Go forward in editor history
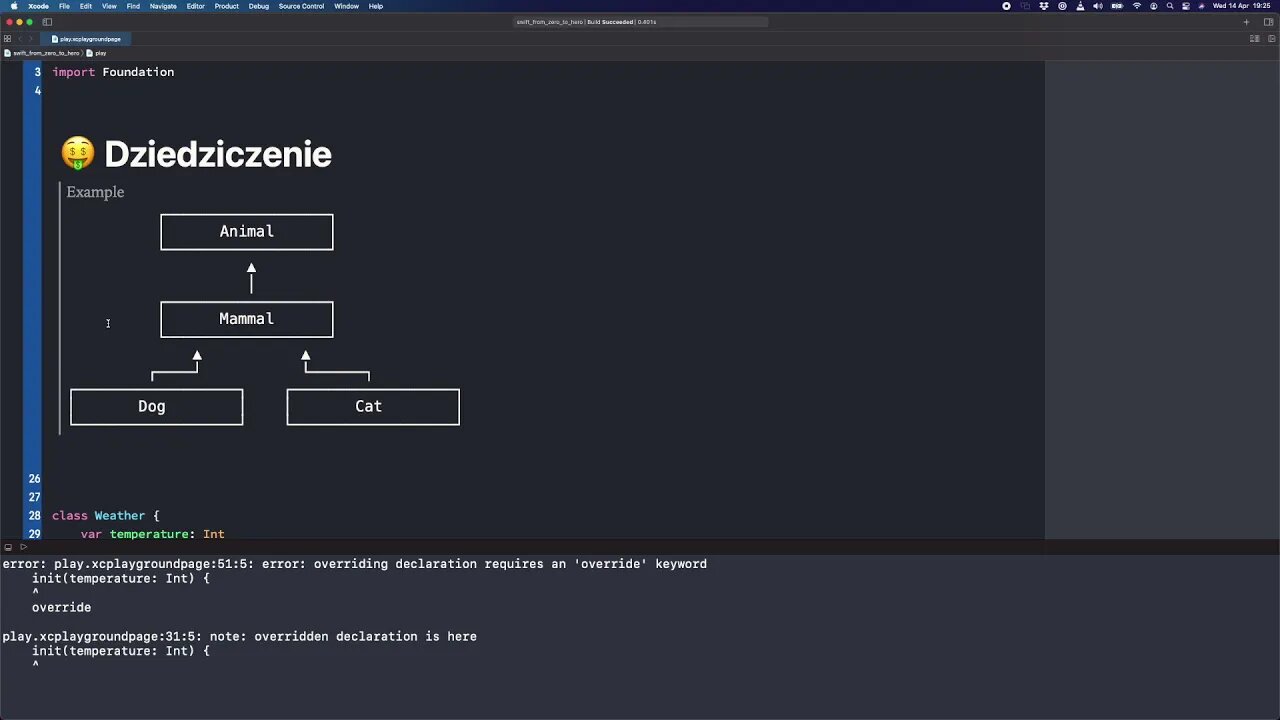This screenshot has height=720, width=1280. pyautogui.click(x=30, y=39)
